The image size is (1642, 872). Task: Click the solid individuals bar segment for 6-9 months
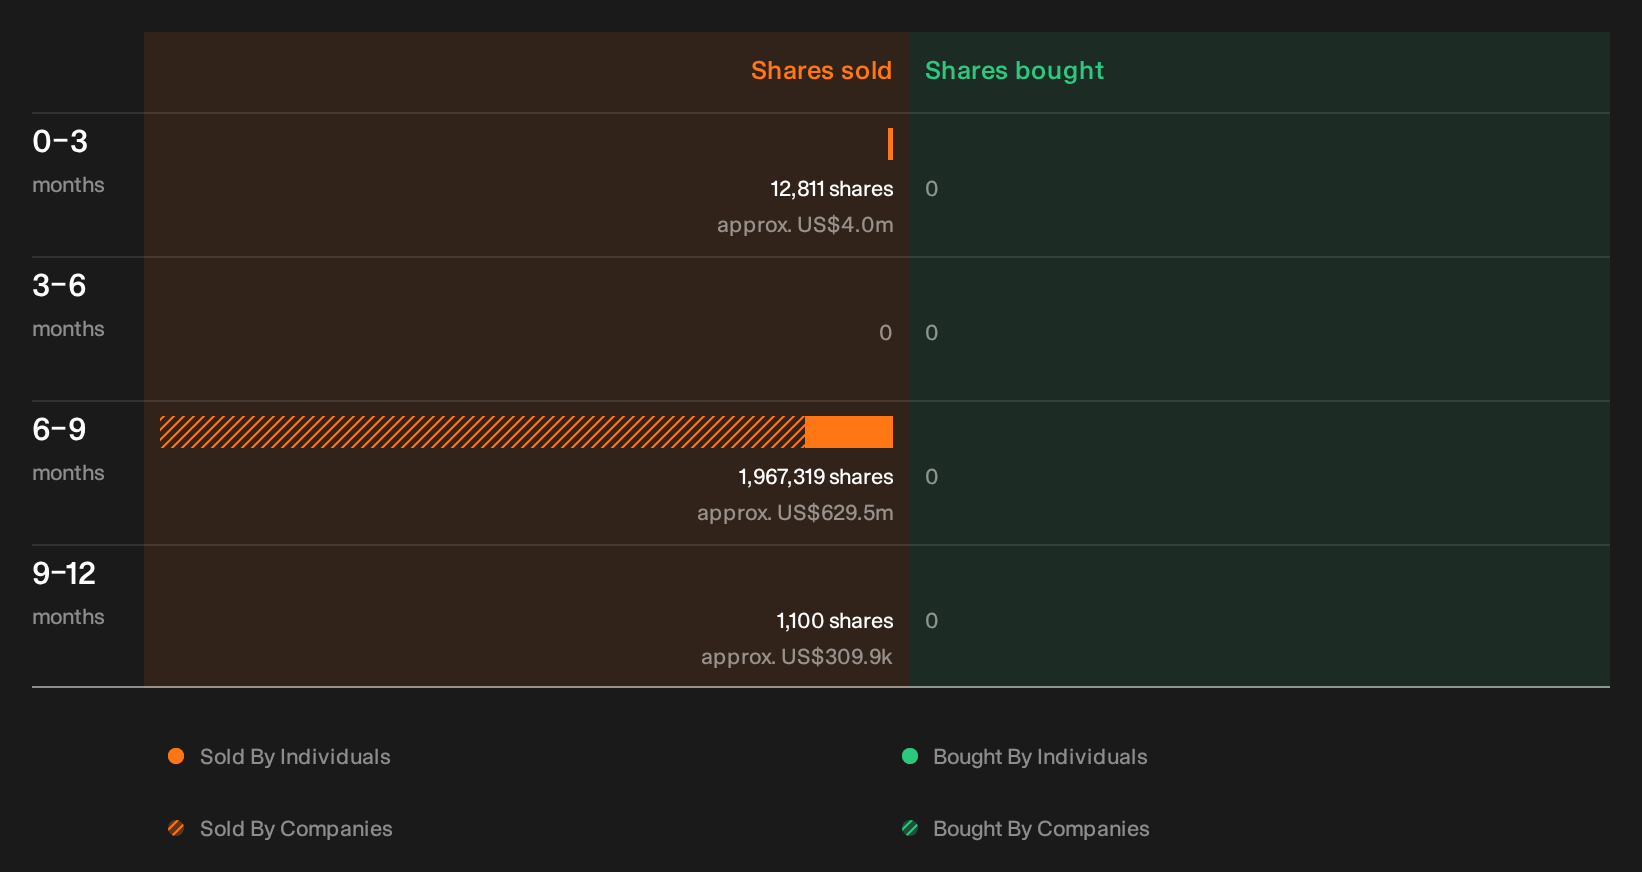click(x=849, y=432)
